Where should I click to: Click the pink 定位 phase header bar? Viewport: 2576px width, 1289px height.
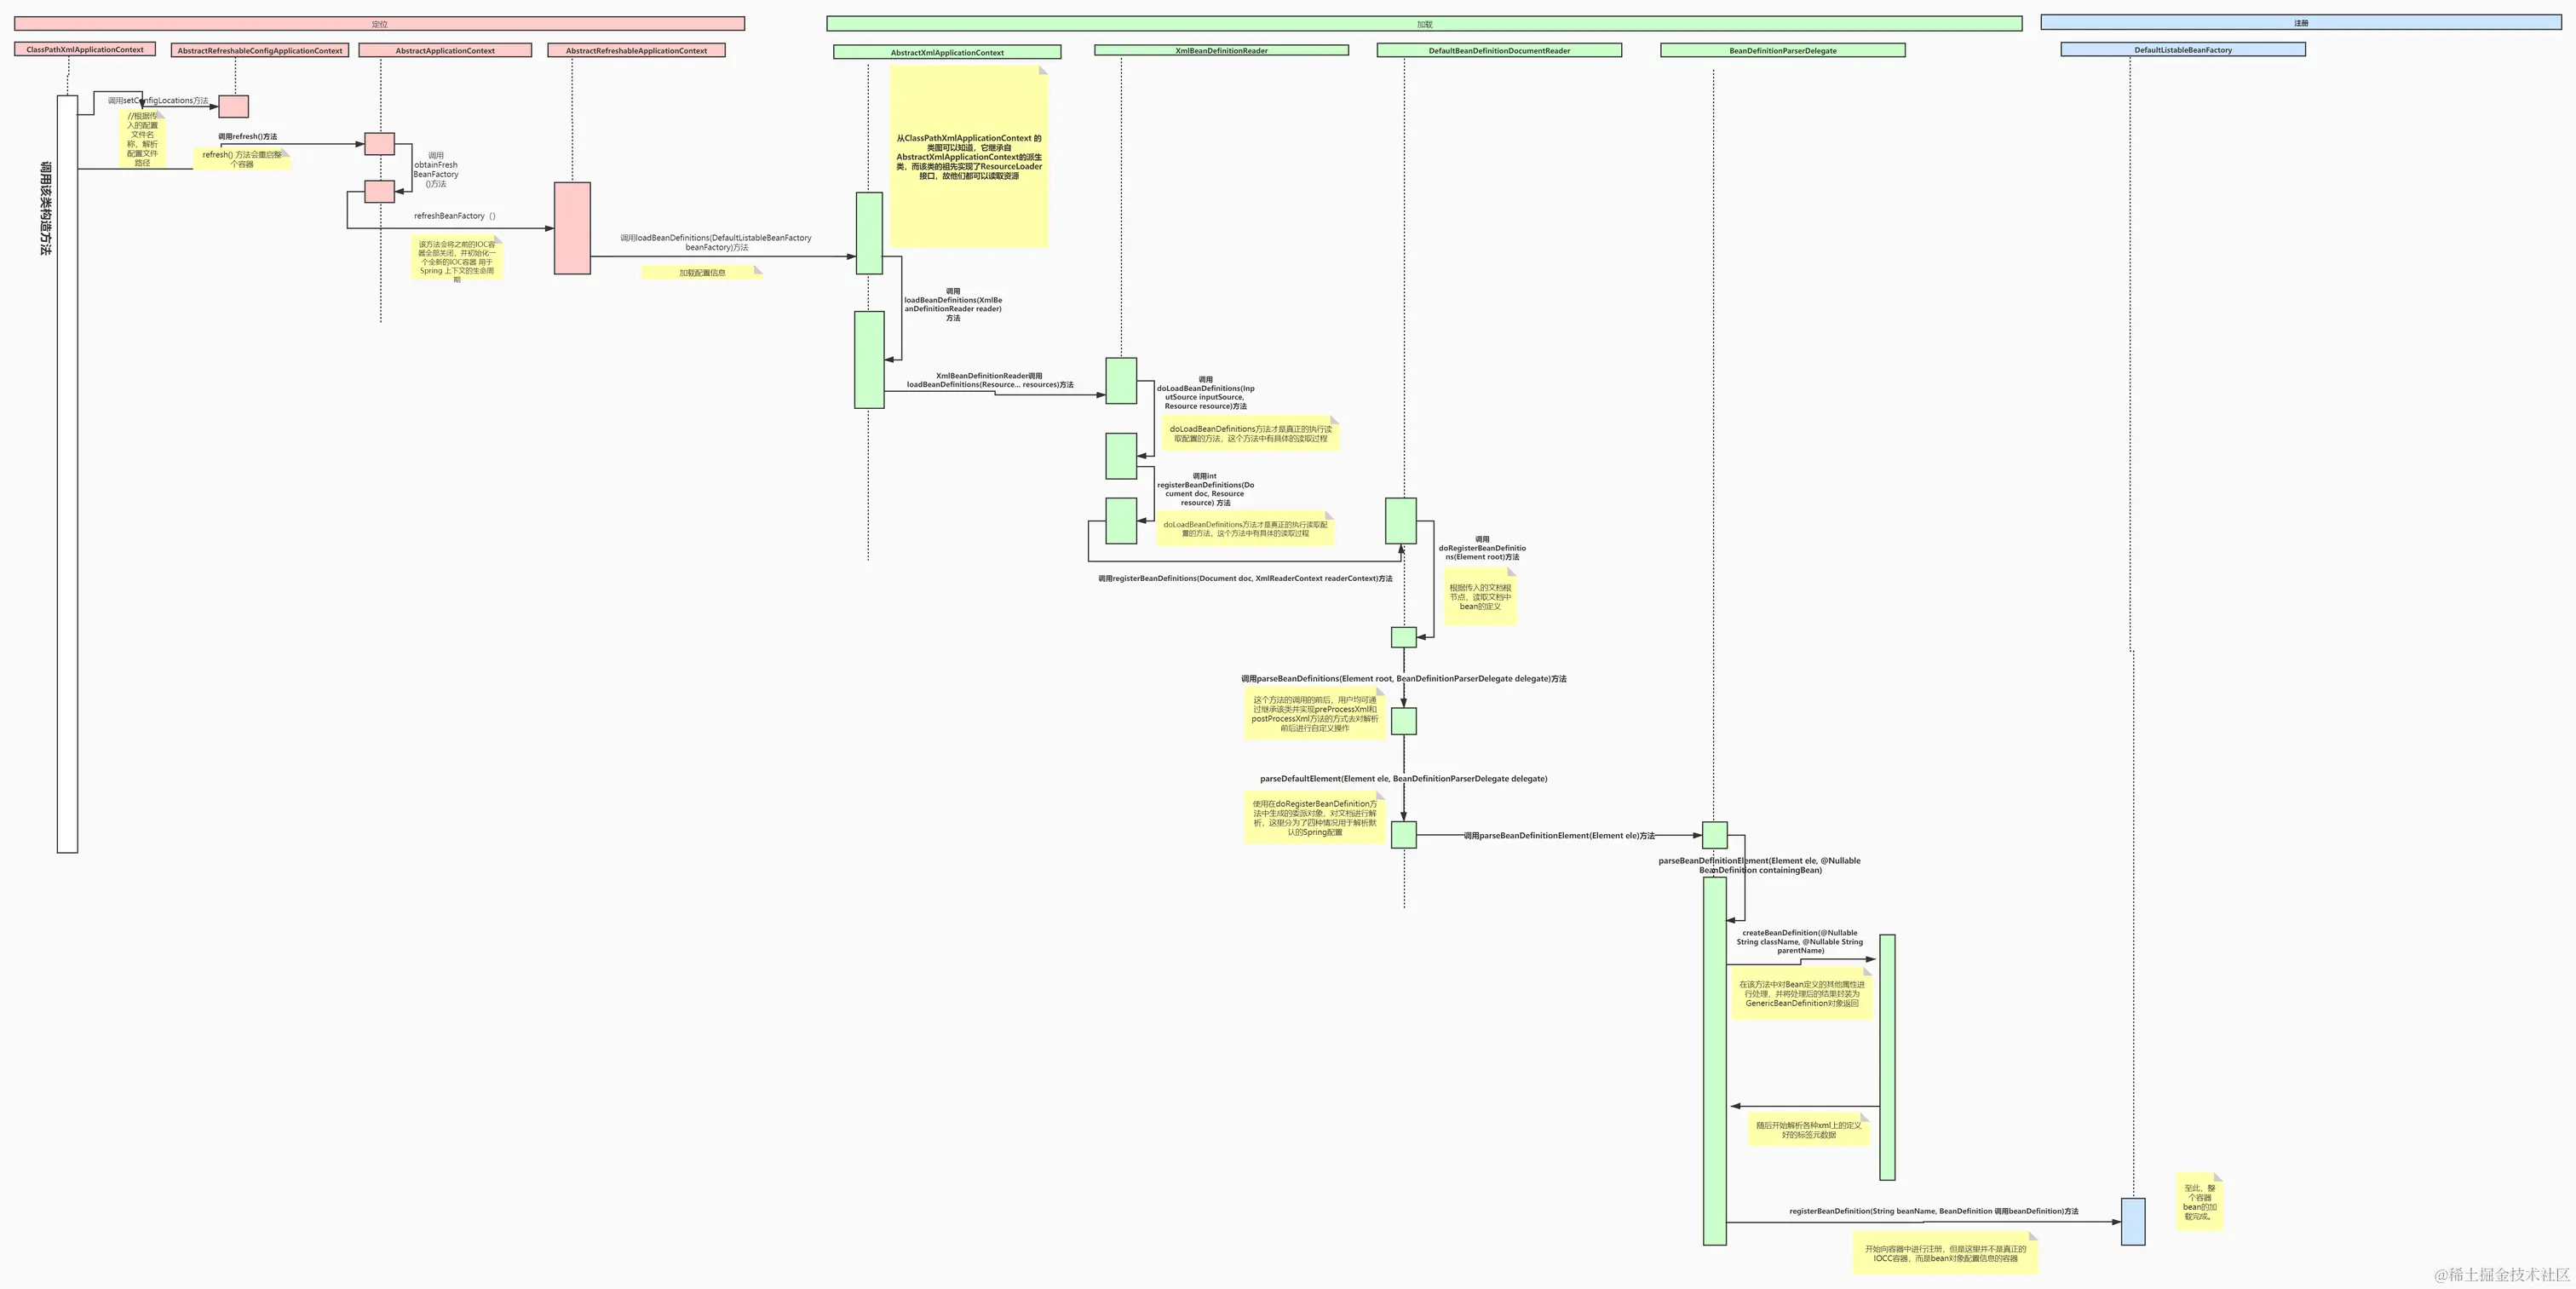(379, 23)
